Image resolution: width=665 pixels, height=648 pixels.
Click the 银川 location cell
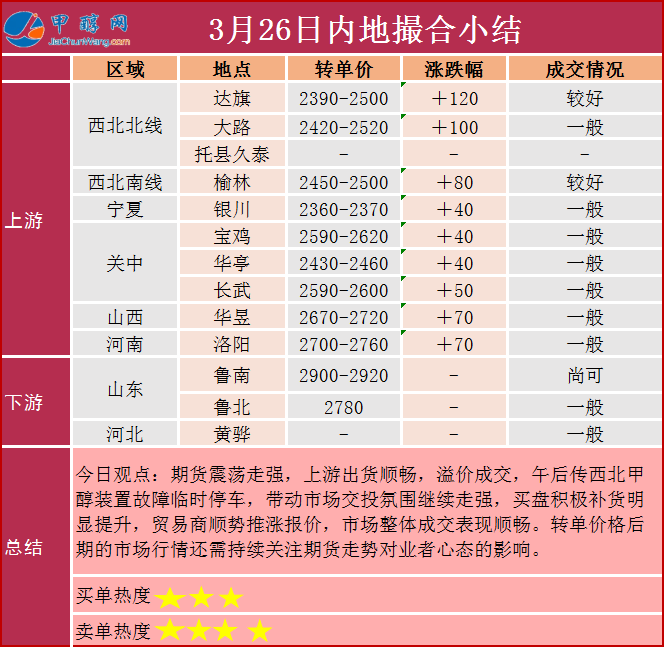click(x=232, y=209)
